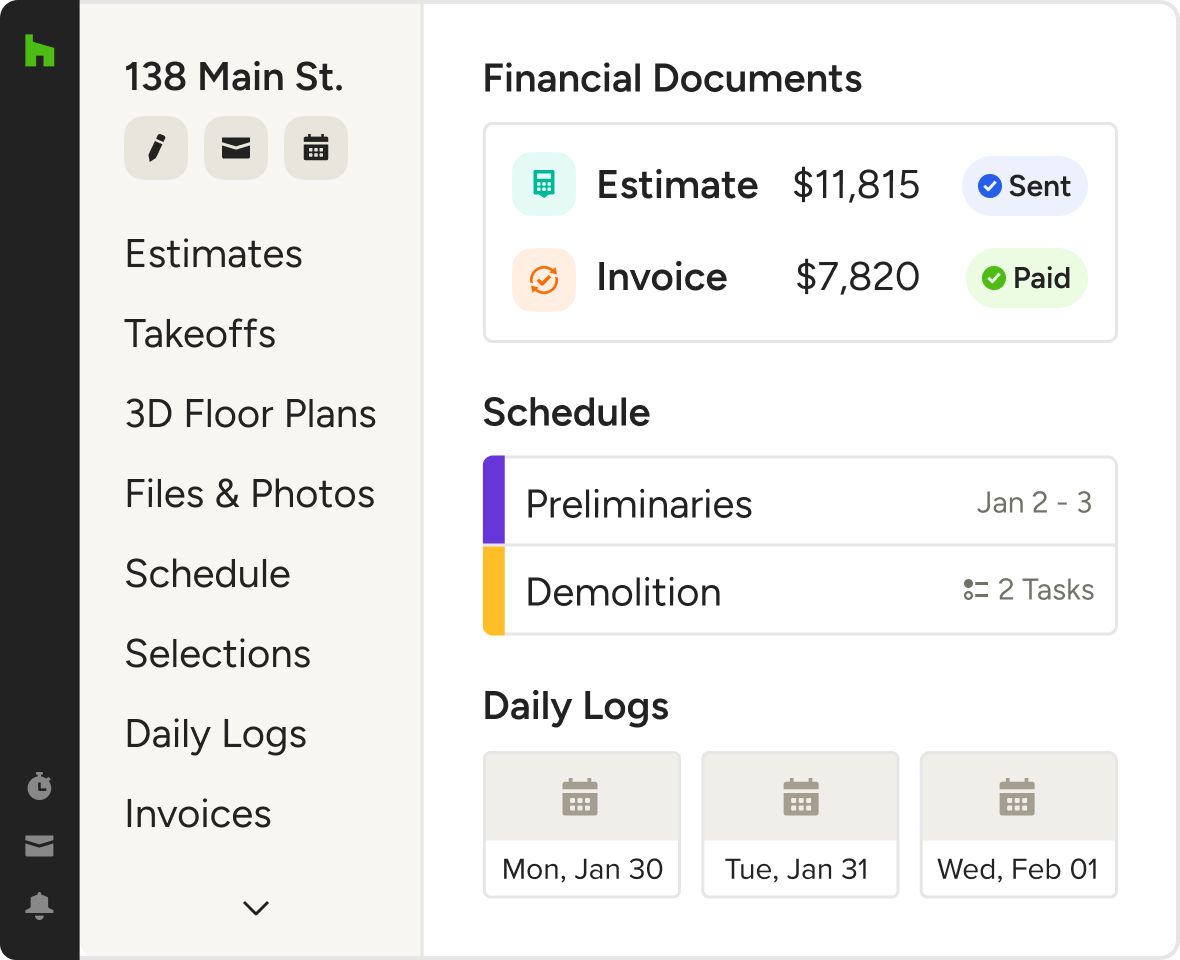Screen dimensions: 1180x960
Task: Open the calendar icon beside project title
Action: click(x=315, y=149)
